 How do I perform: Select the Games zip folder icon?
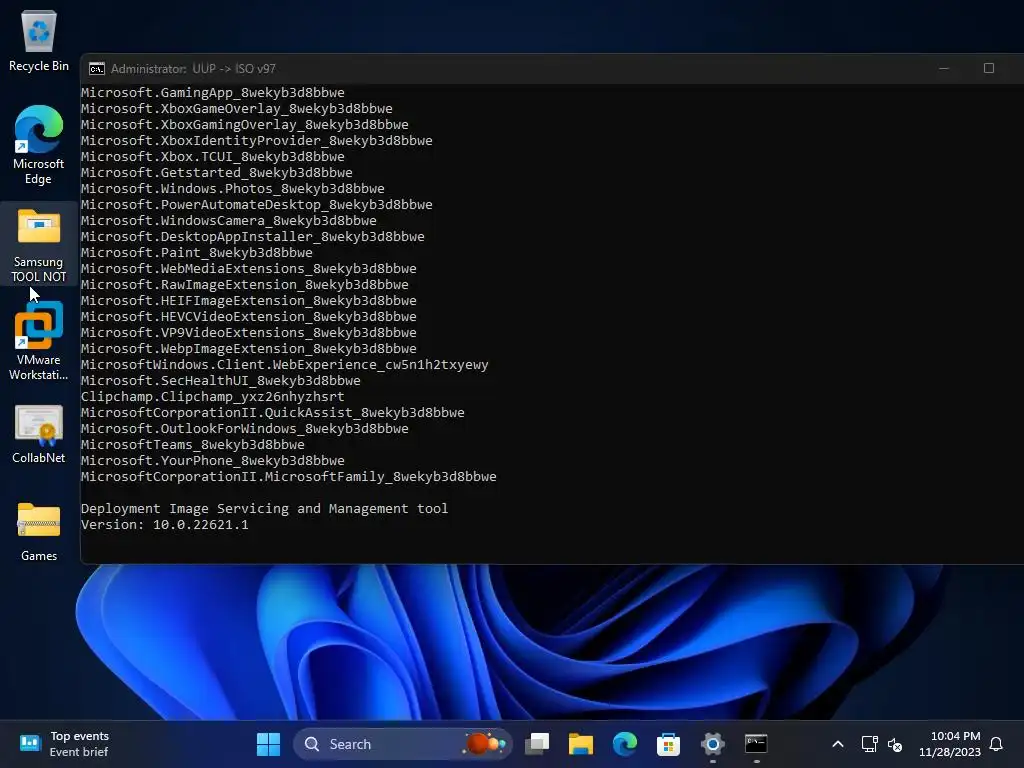tap(39, 532)
